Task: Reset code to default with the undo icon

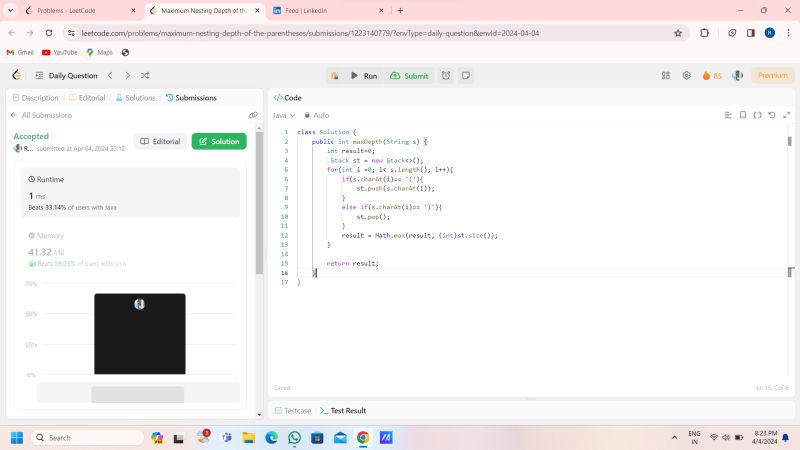Action: (x=771, y=115)
